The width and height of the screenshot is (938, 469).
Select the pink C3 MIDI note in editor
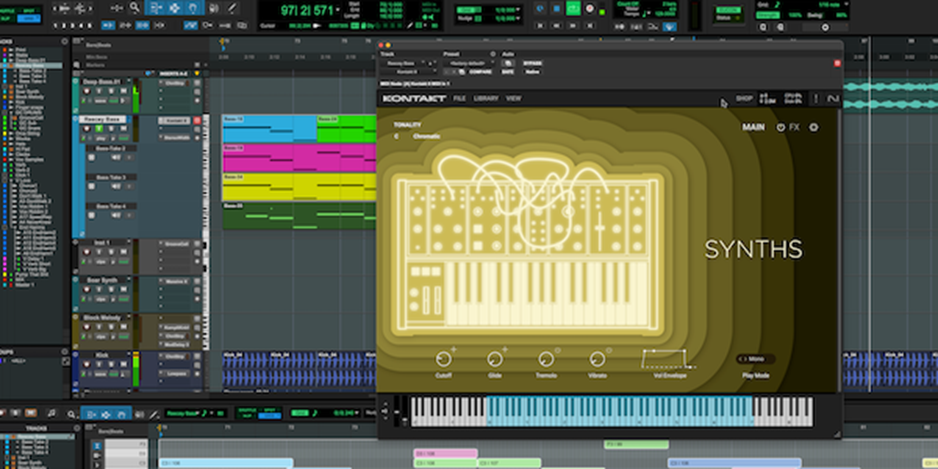(445, 453)
